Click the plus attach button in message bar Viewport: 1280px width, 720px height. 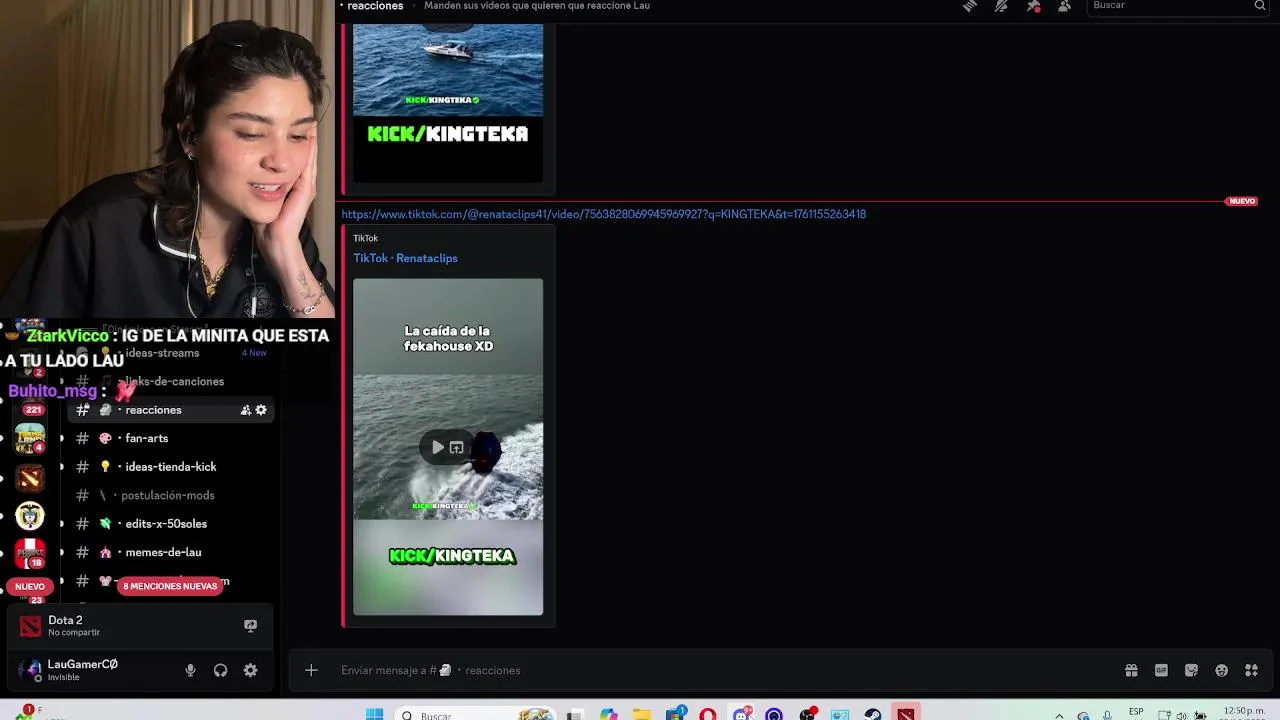tap(311, 670)
